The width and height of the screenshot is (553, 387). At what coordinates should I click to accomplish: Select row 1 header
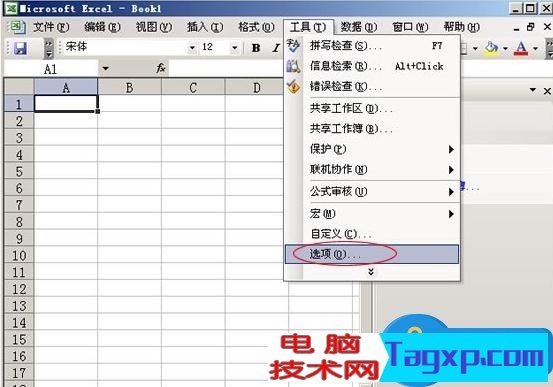pos(19,104)
